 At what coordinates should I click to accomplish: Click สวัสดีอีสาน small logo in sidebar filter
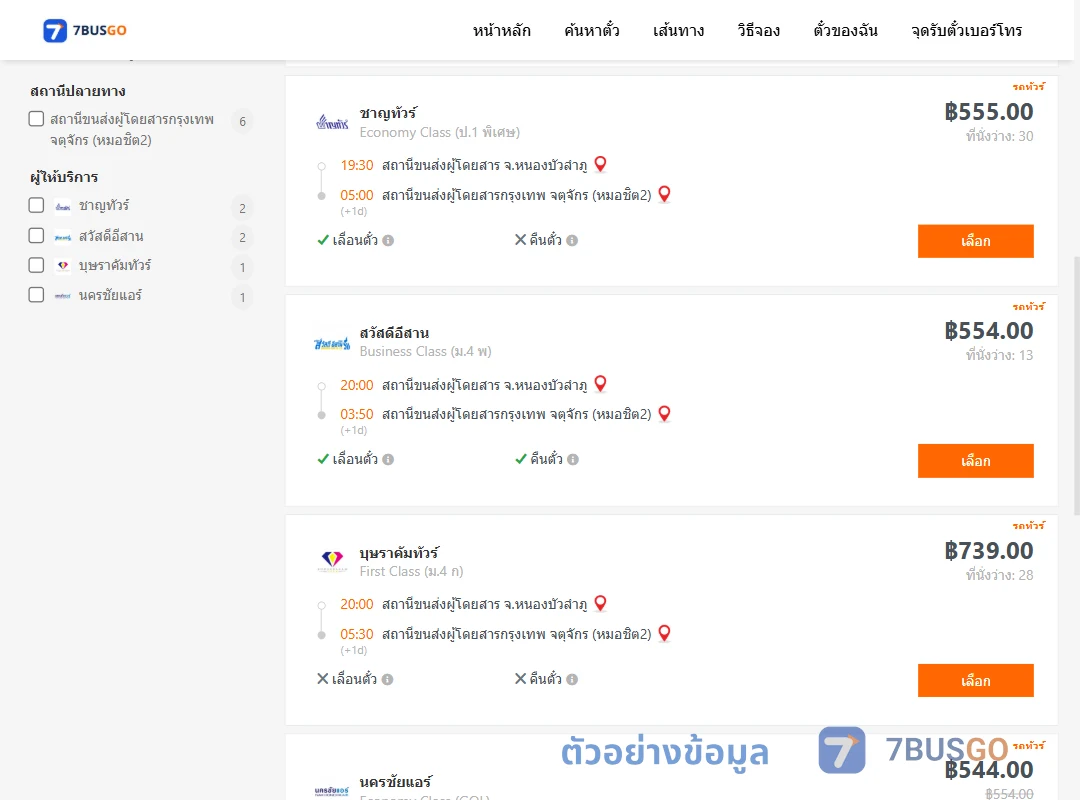[63, 237]
